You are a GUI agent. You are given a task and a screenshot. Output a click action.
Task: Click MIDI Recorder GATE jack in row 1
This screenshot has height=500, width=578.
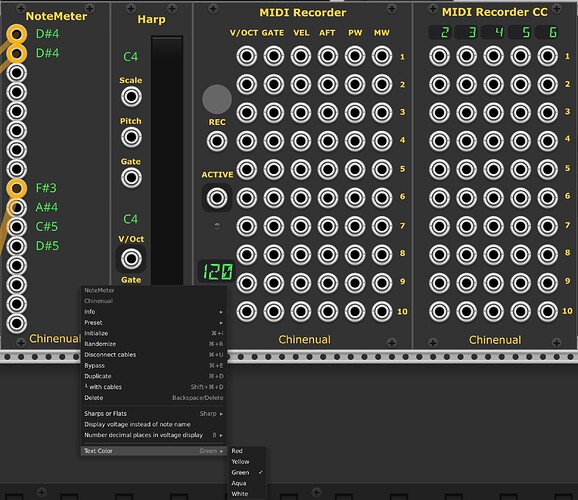(x=274, y=56)
